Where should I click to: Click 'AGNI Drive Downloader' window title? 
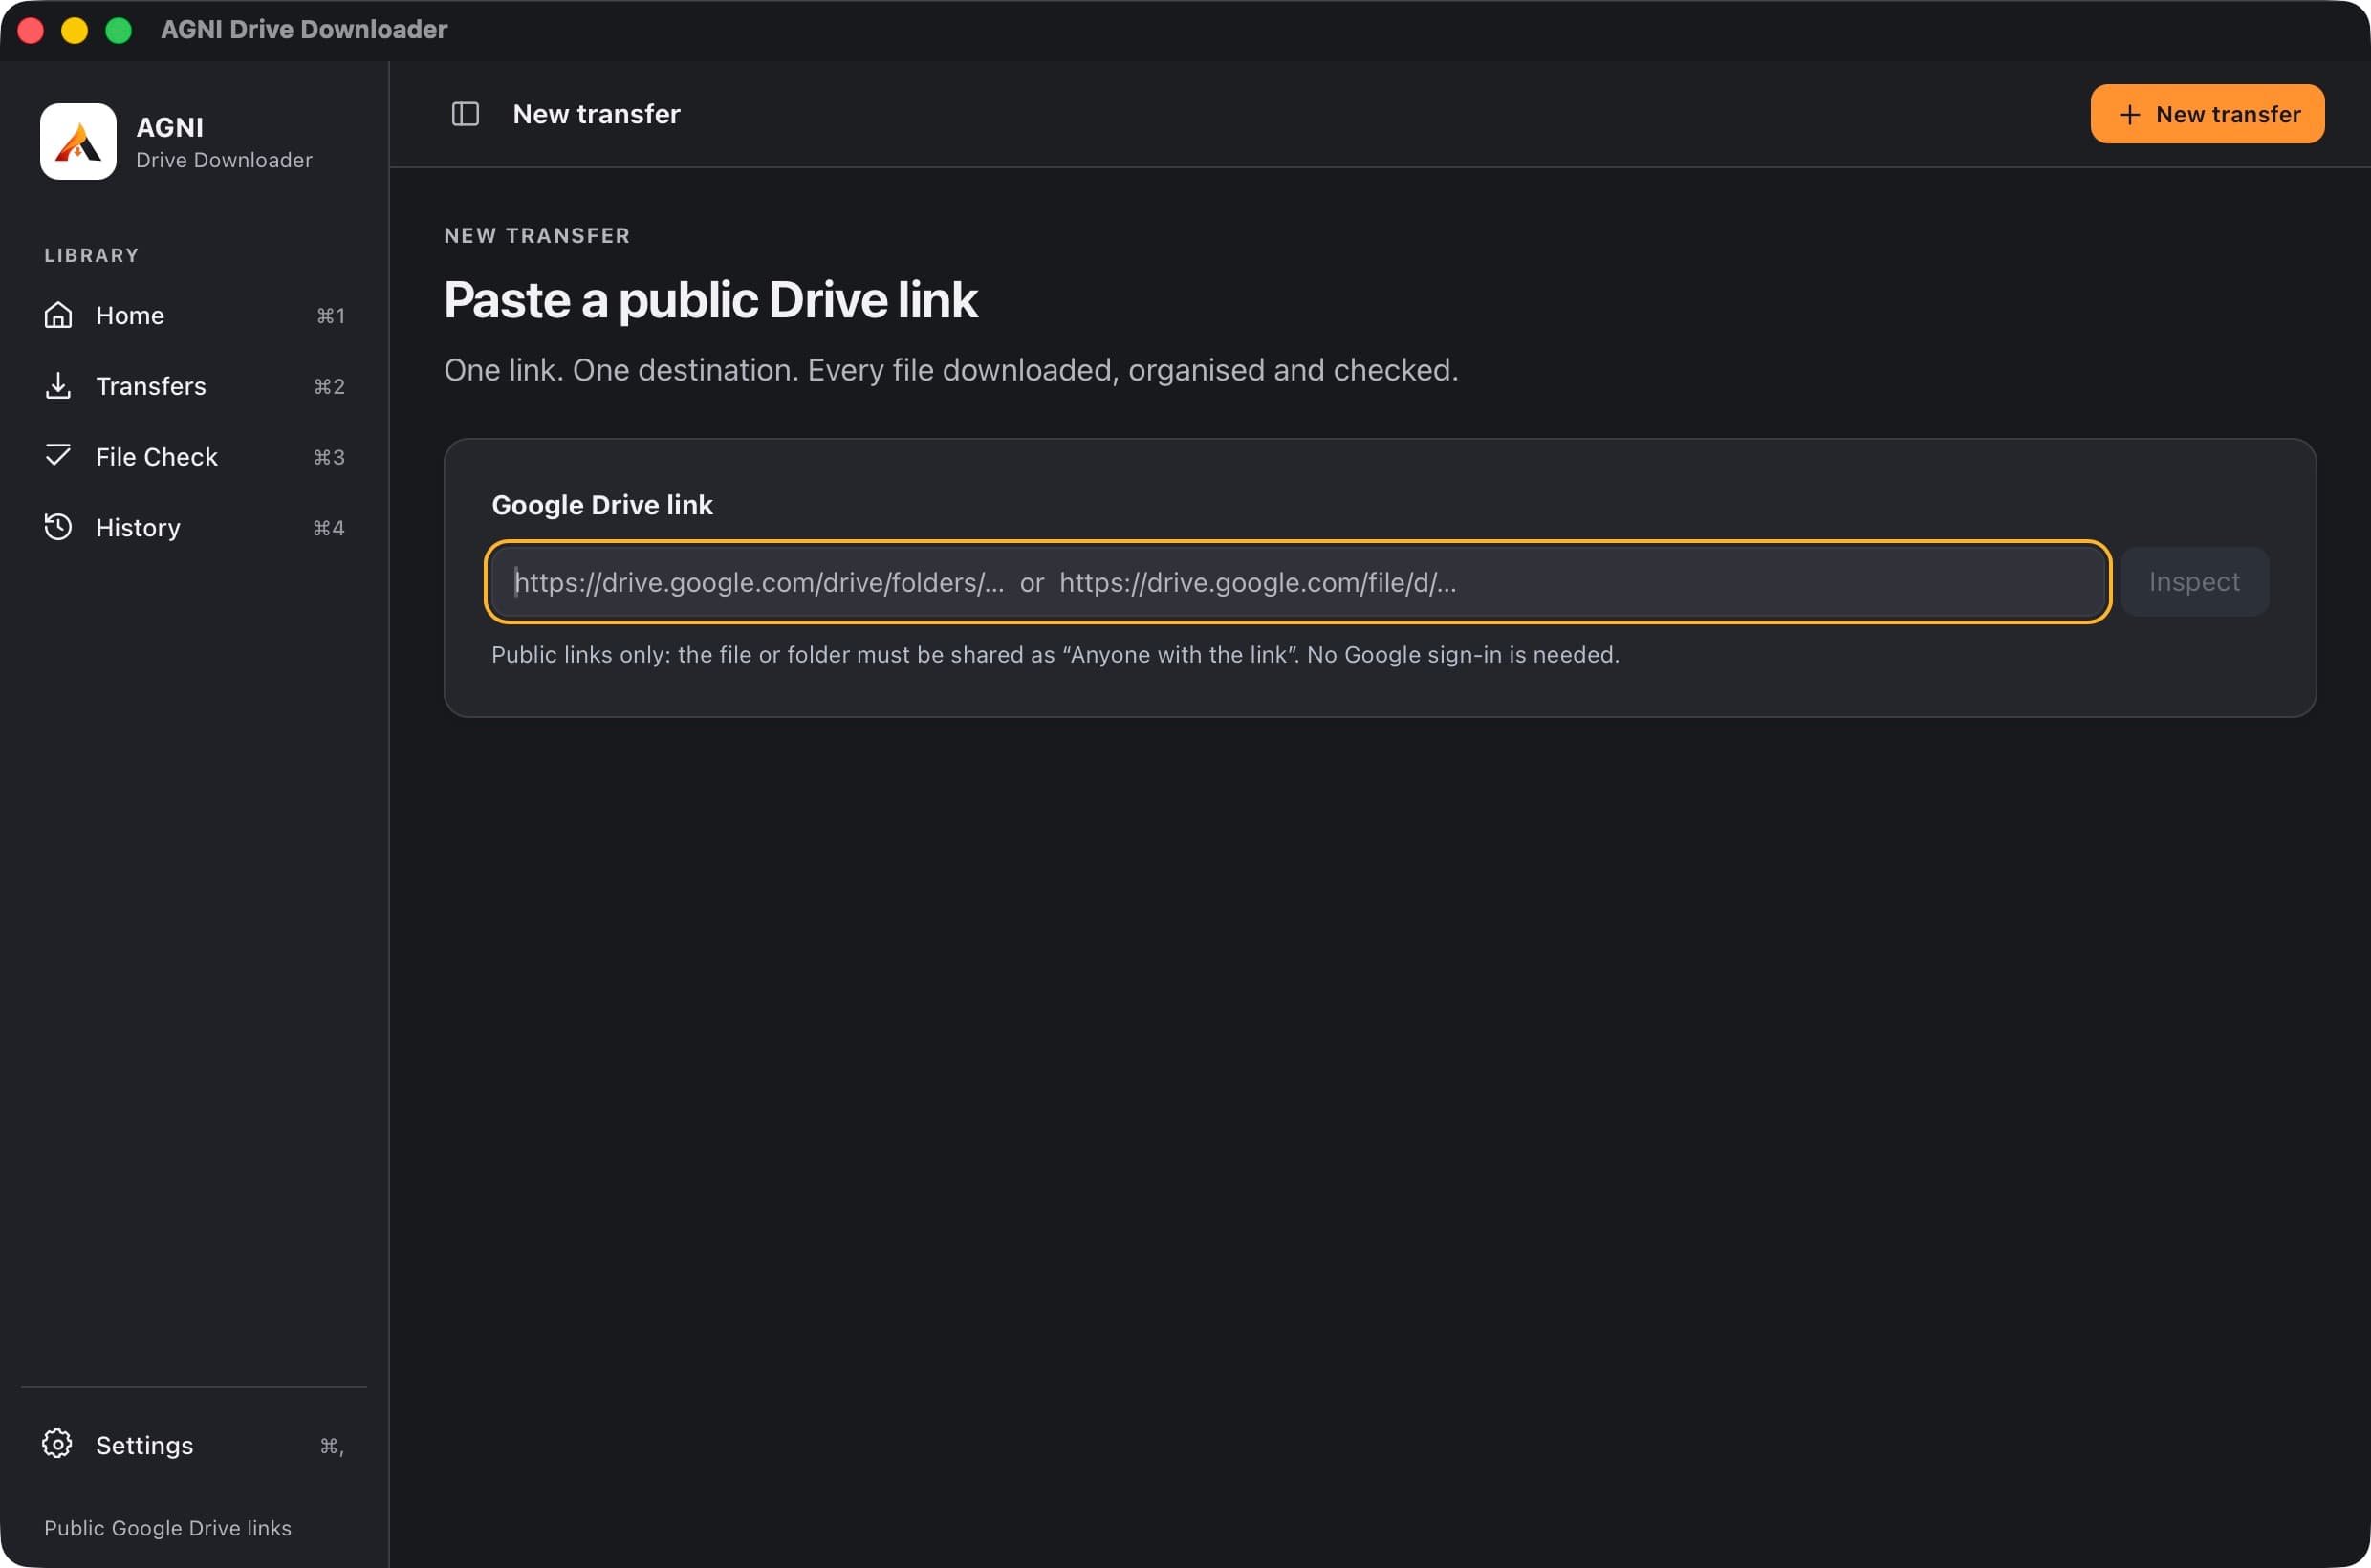[304, 30]
